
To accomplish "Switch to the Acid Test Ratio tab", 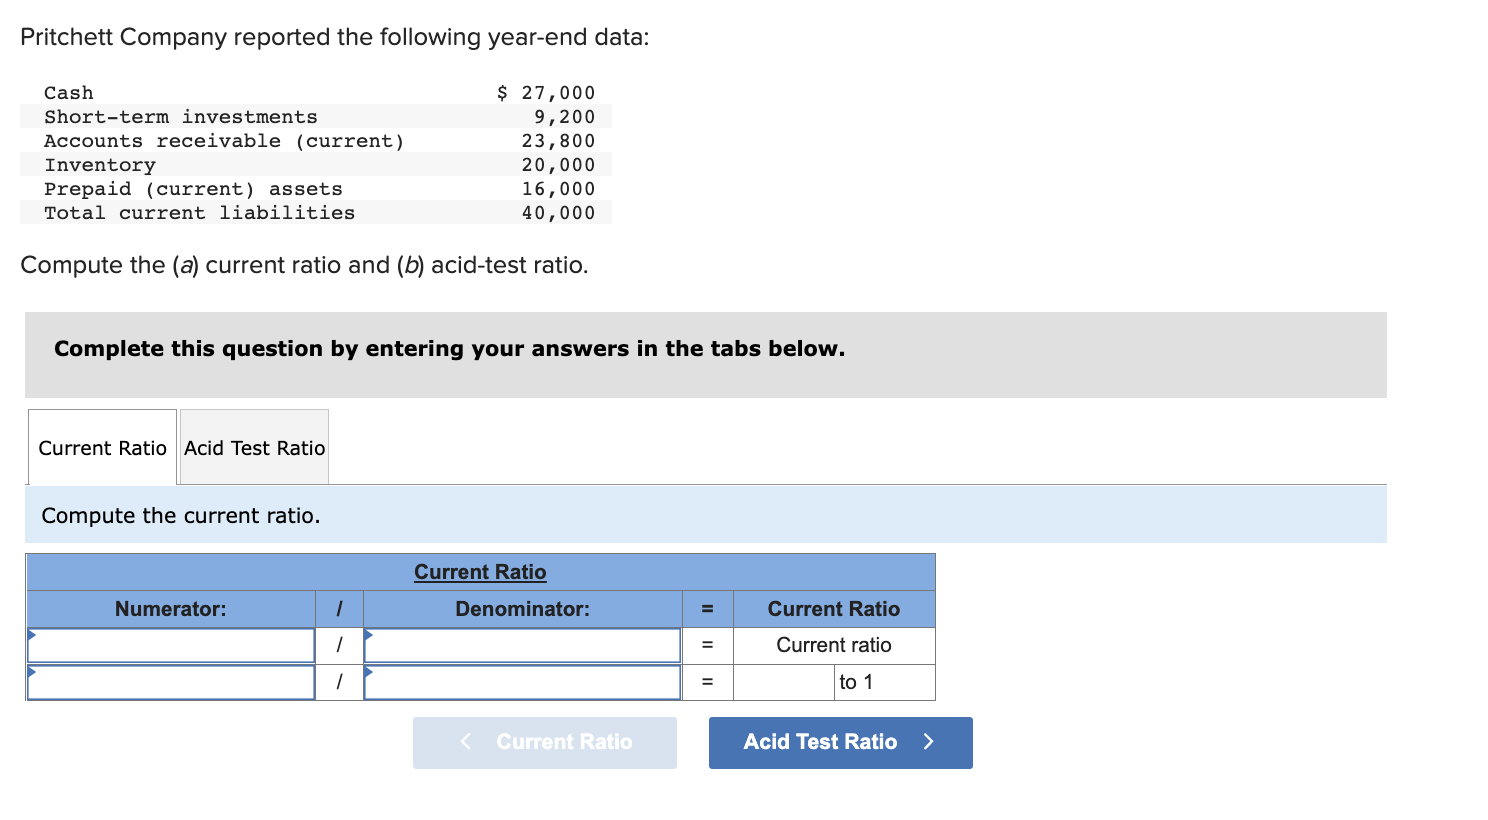I will tap(254, 448).
